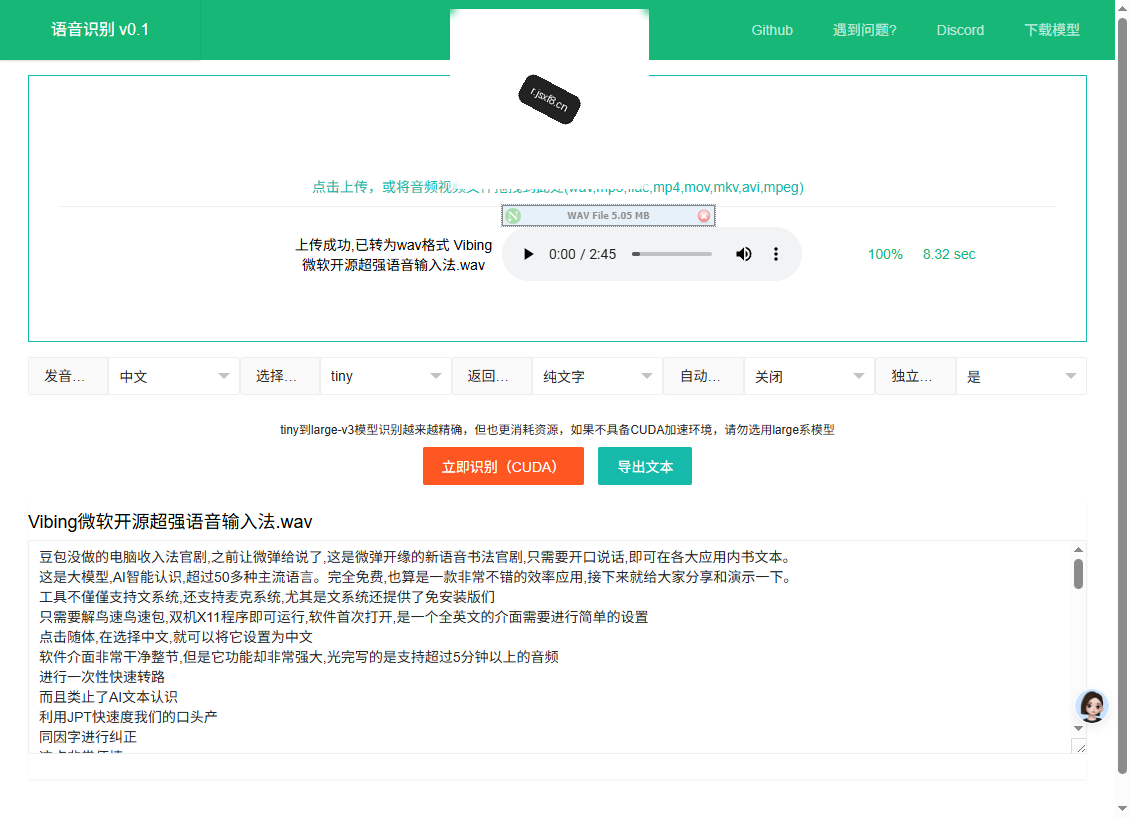Open the Github link

coord(772,30)
